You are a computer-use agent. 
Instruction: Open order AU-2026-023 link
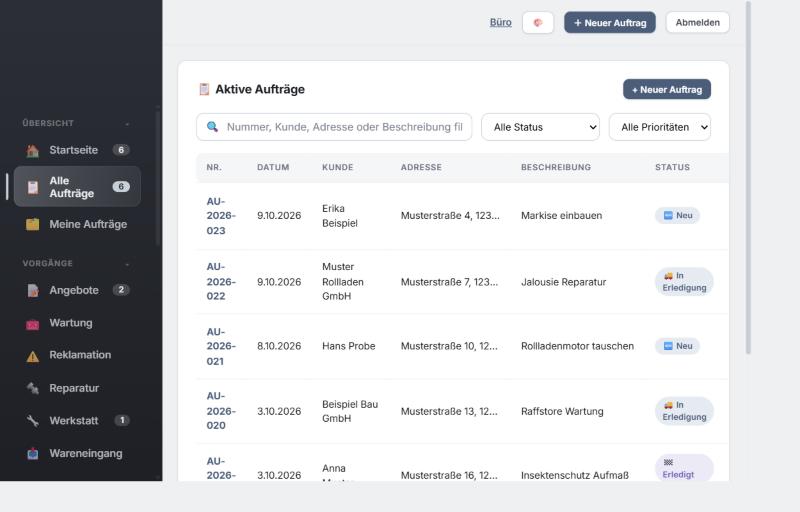click(x=221, y=216)
